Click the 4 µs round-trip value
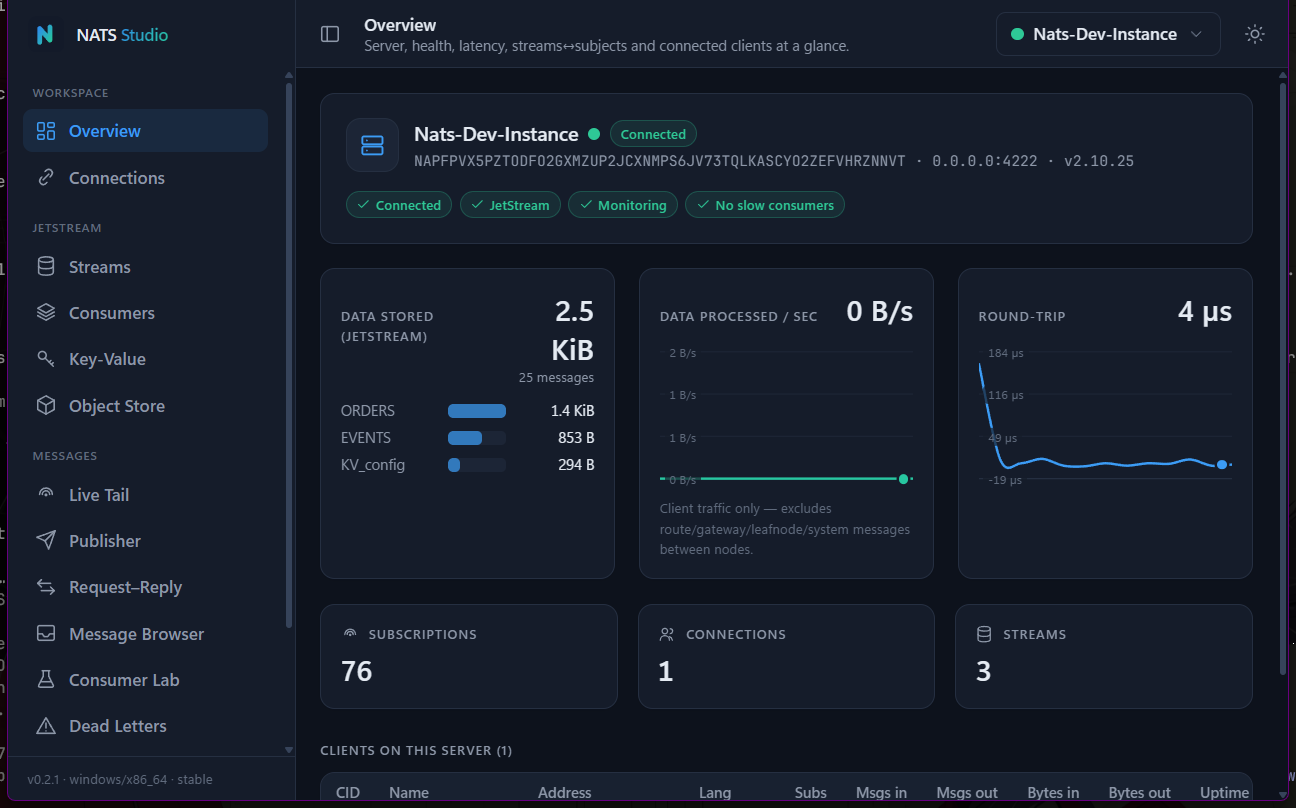 [x=1205, y=312]
